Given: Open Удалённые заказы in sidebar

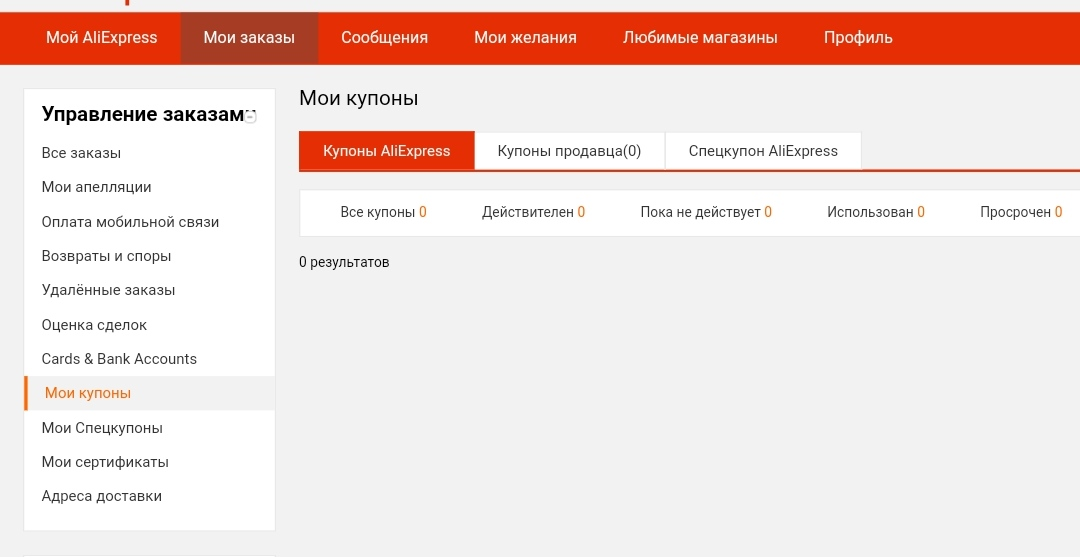Looking at the screenshot, I should point(108,290).
